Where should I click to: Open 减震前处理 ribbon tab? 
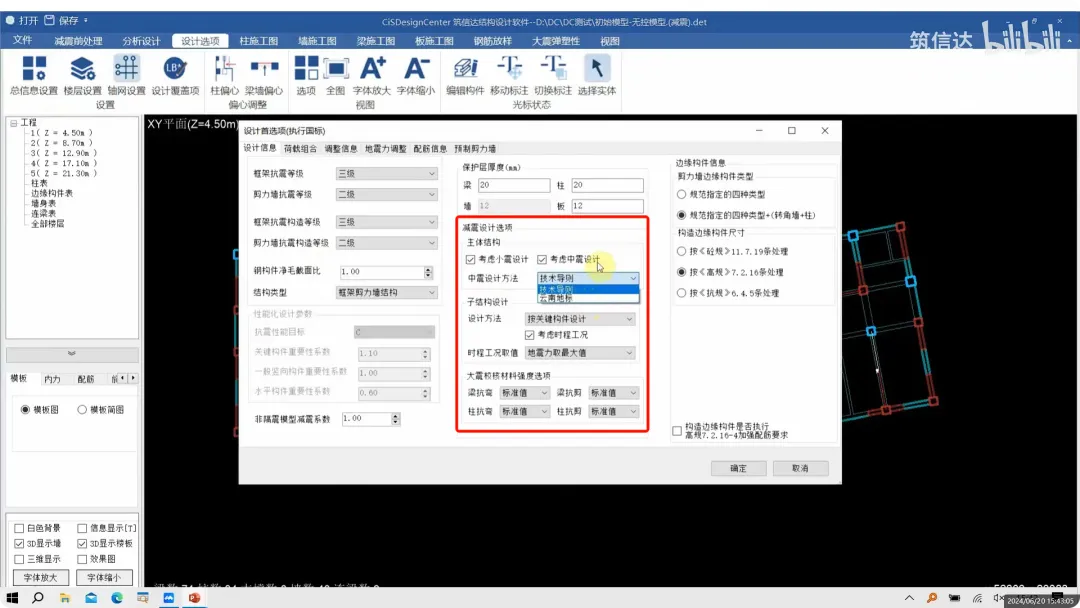pyautogui.click(x=78, y=41)
